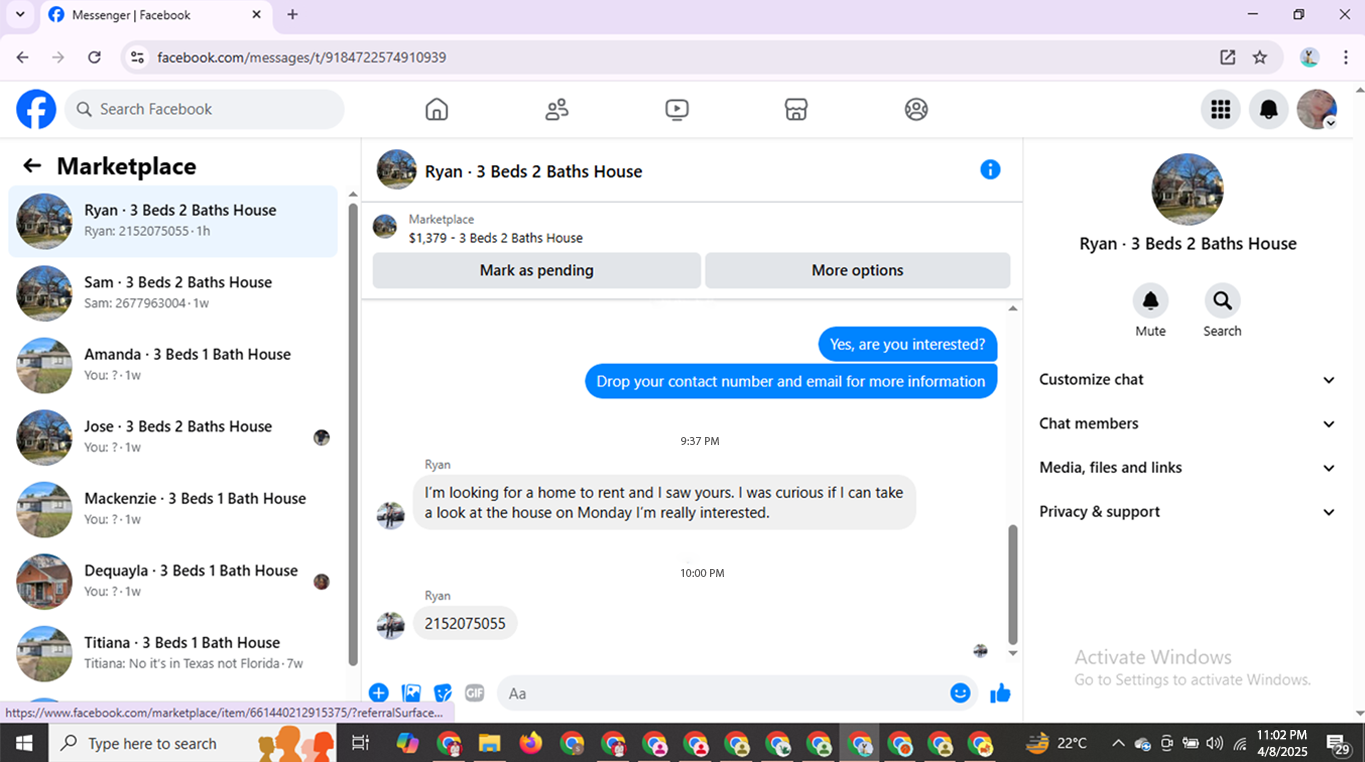The height and width of the screenshot is (762, 1365).
Task: Bookmark this page with the star icon
Action: 1260,57
